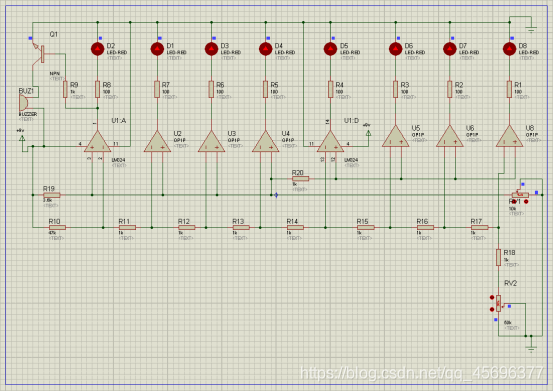Select op-amp U8
Viewport: 554px width, 392px height.
click(x=509, y=137)
